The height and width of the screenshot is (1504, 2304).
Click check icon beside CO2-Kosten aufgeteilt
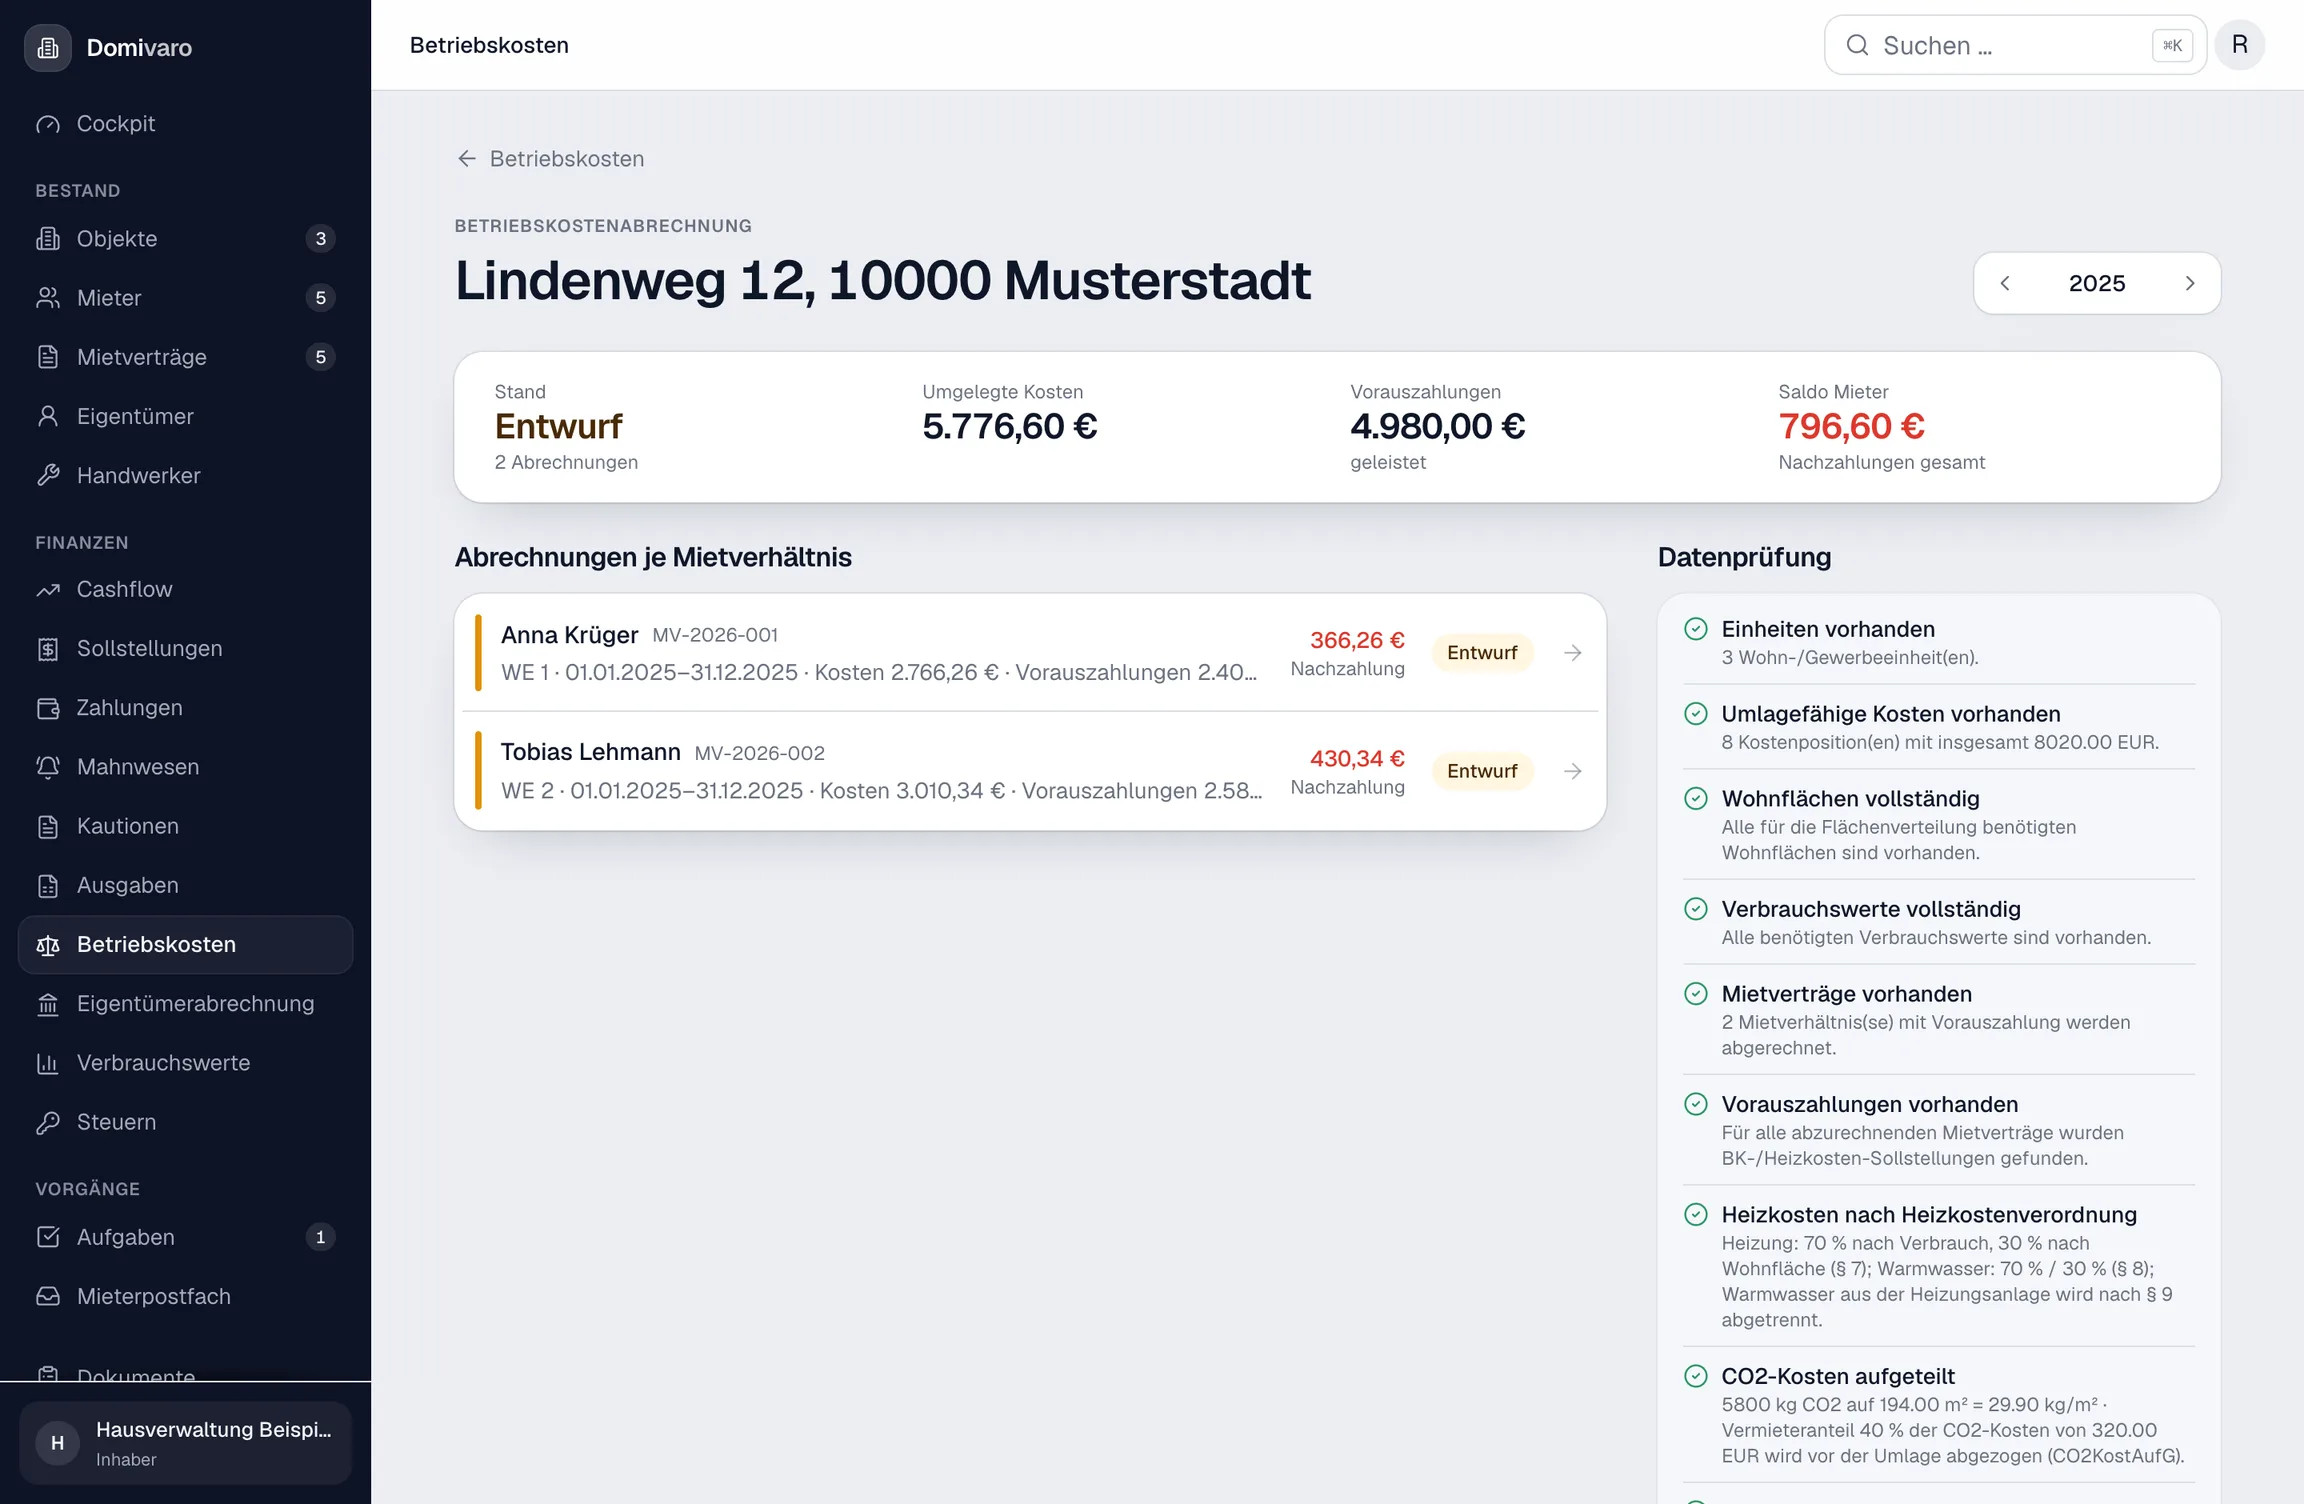point(1696,1376)
